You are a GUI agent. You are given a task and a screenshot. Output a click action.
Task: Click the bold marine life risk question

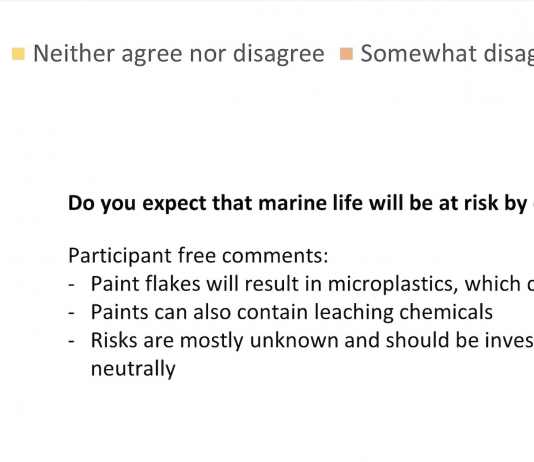[x=301, y=203]
